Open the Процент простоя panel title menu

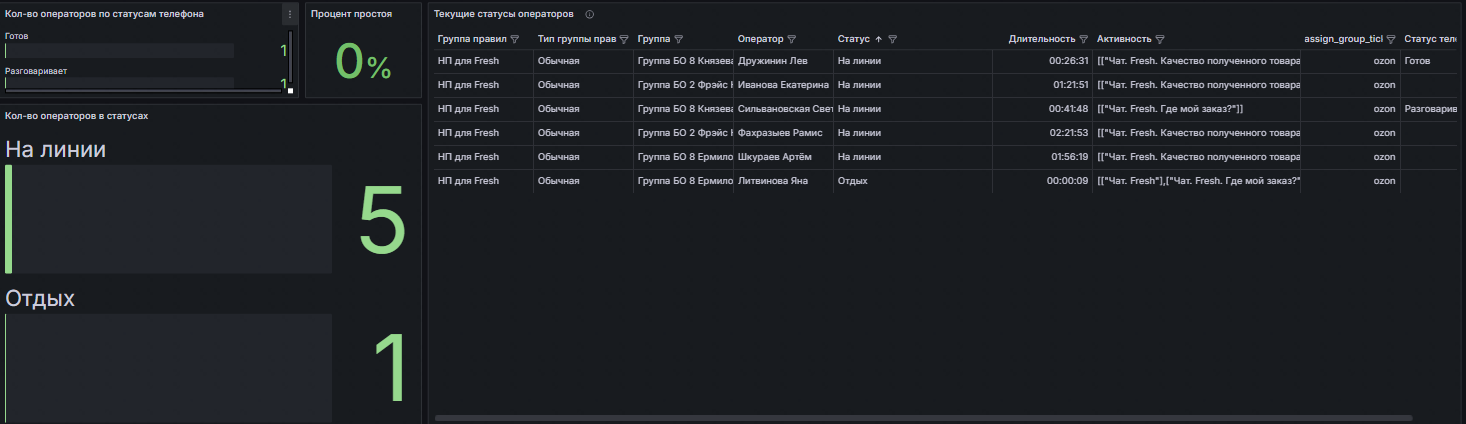click(351, 14)
